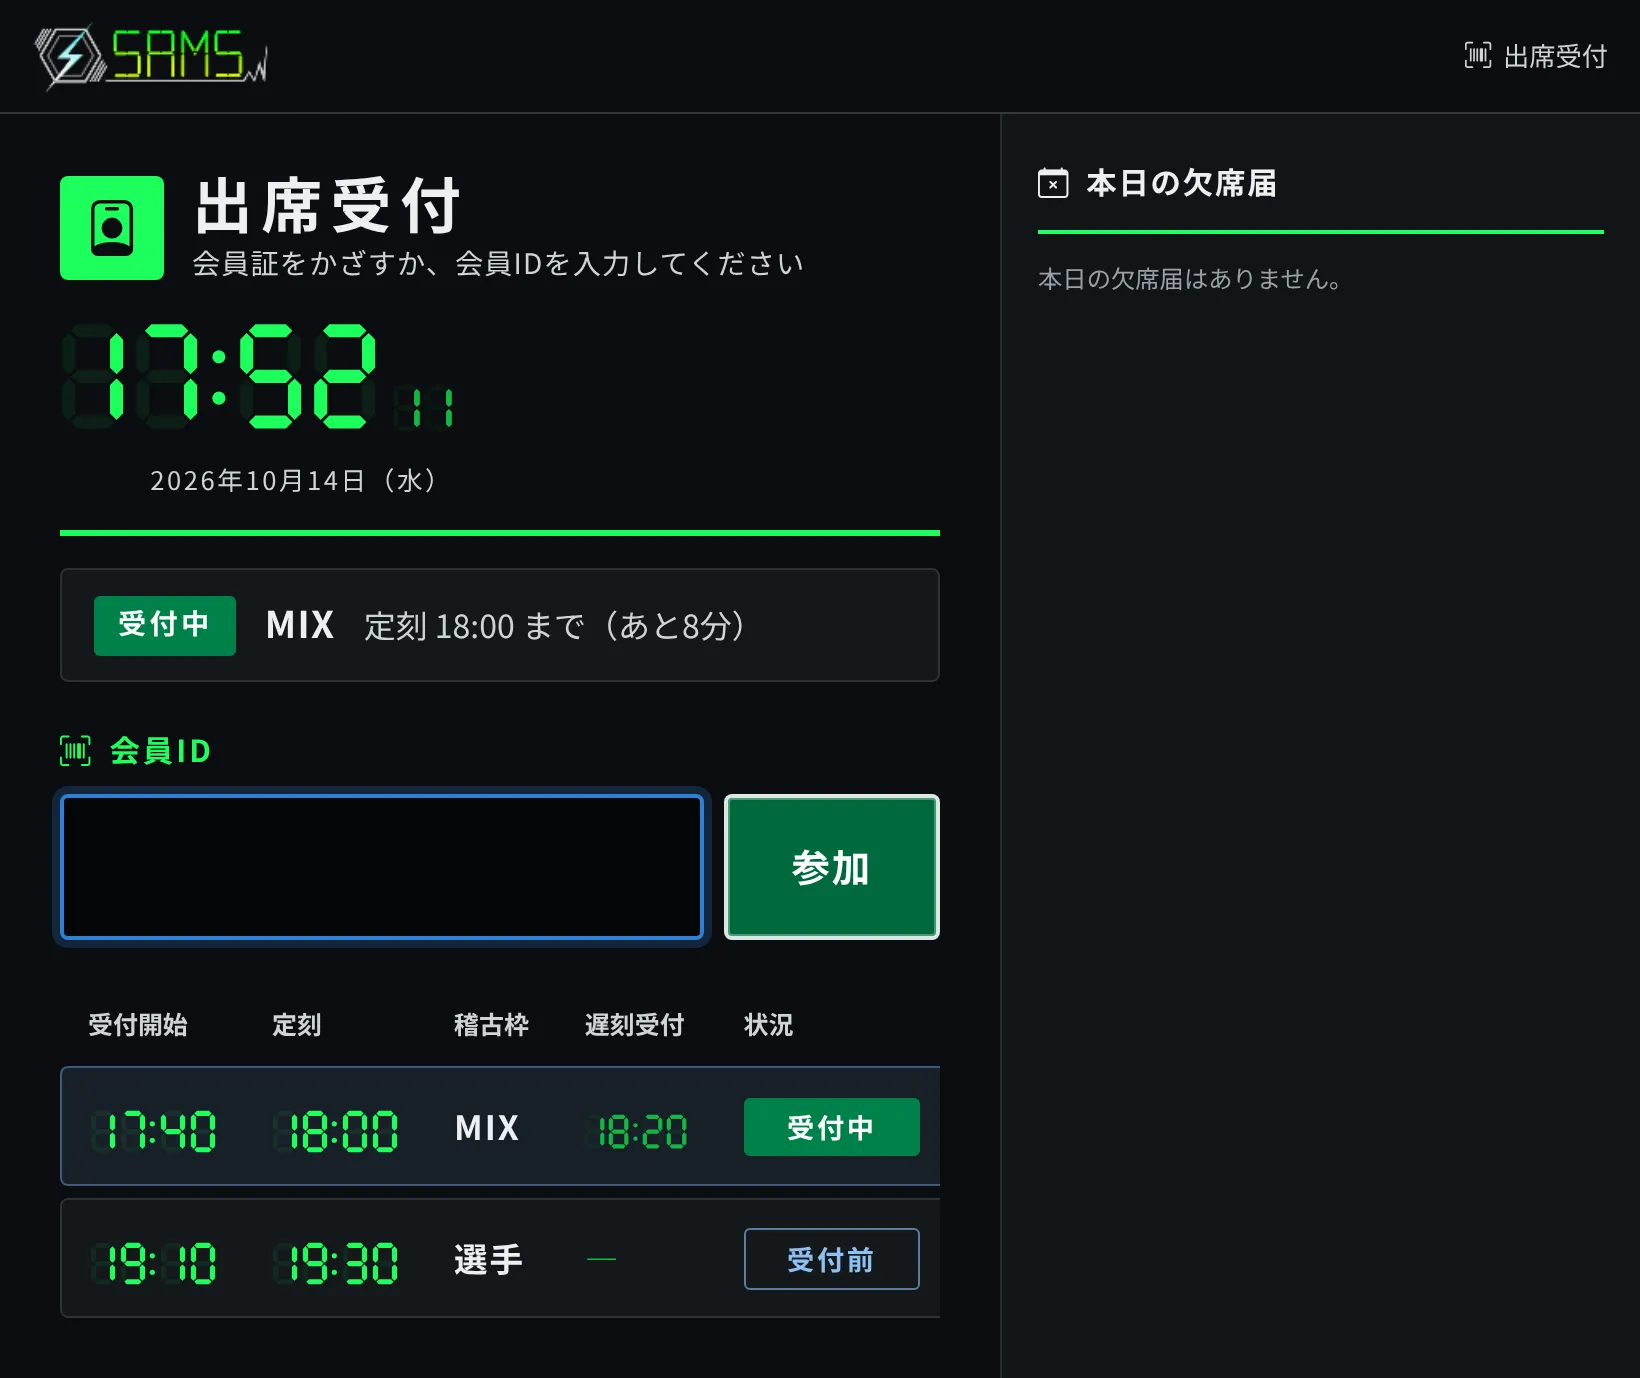This screenshot has height=1378, width=1640.
Task: Click the 18:20 late reception time
Action: point(637,1132)
